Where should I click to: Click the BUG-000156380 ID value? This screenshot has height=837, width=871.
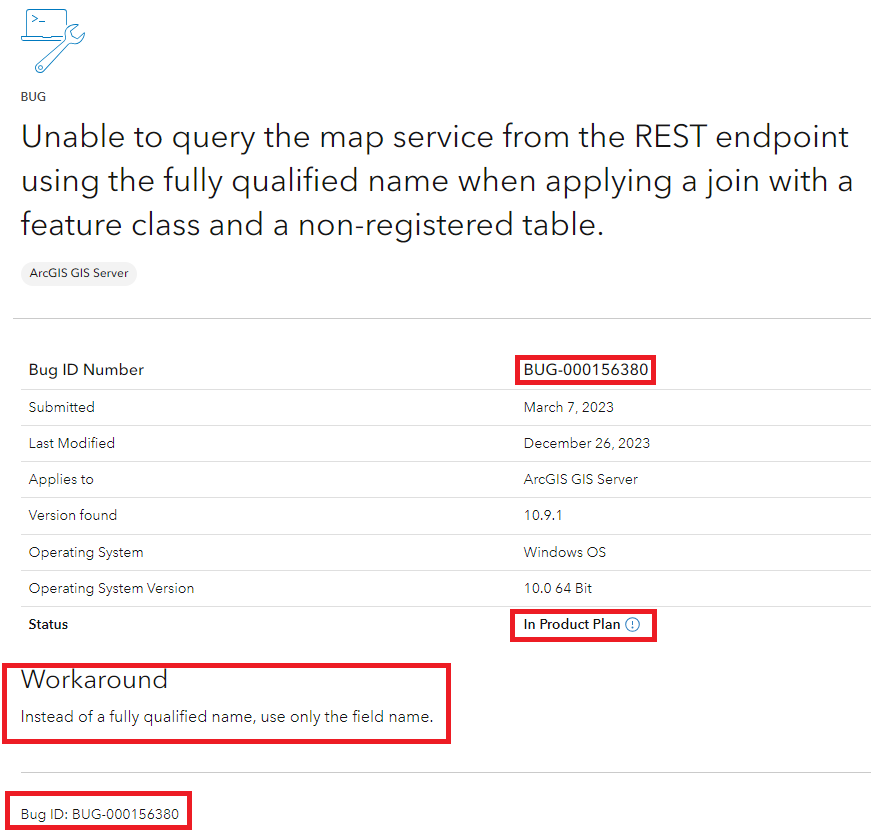(585, 370)
